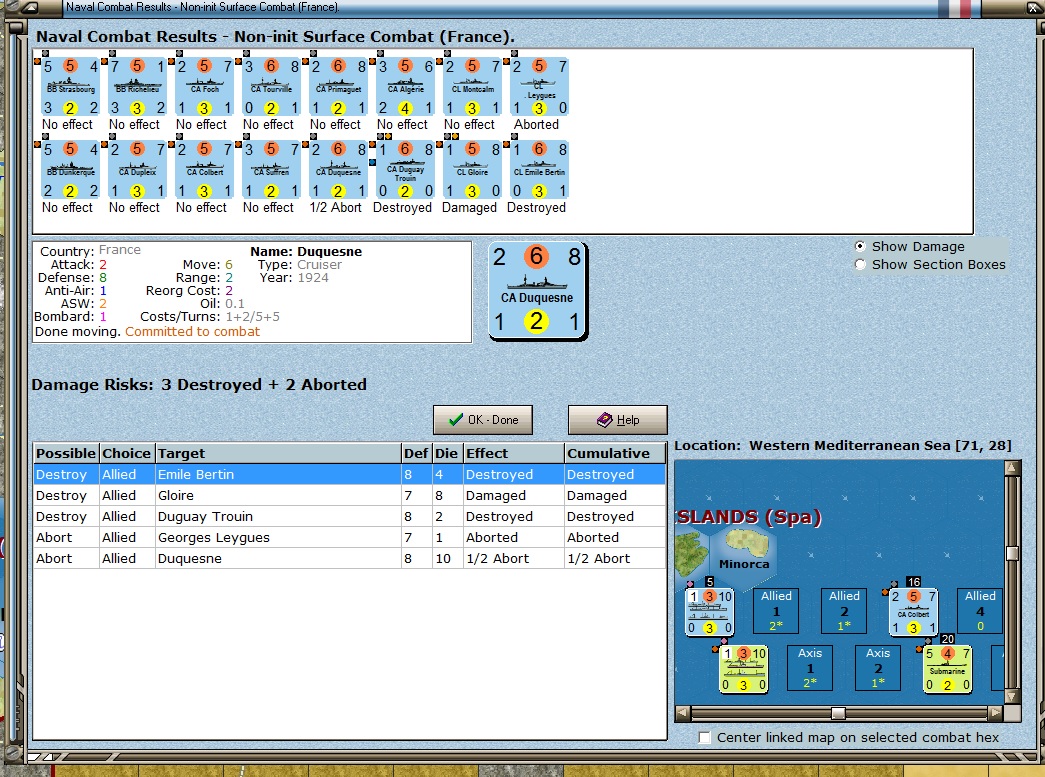Sort by the Possible column header
This screenshot has width=1045, height=777.
[x=65, y=453]
